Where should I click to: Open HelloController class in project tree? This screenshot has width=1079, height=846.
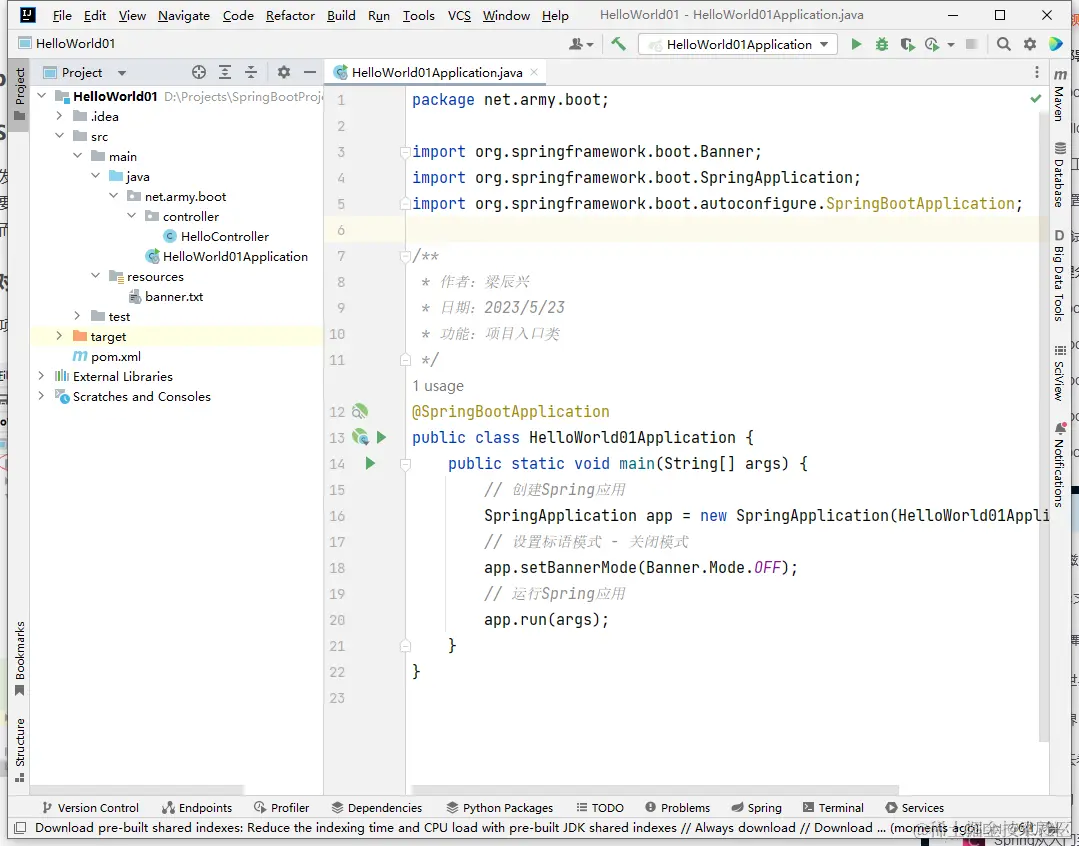tap(224, 236)
